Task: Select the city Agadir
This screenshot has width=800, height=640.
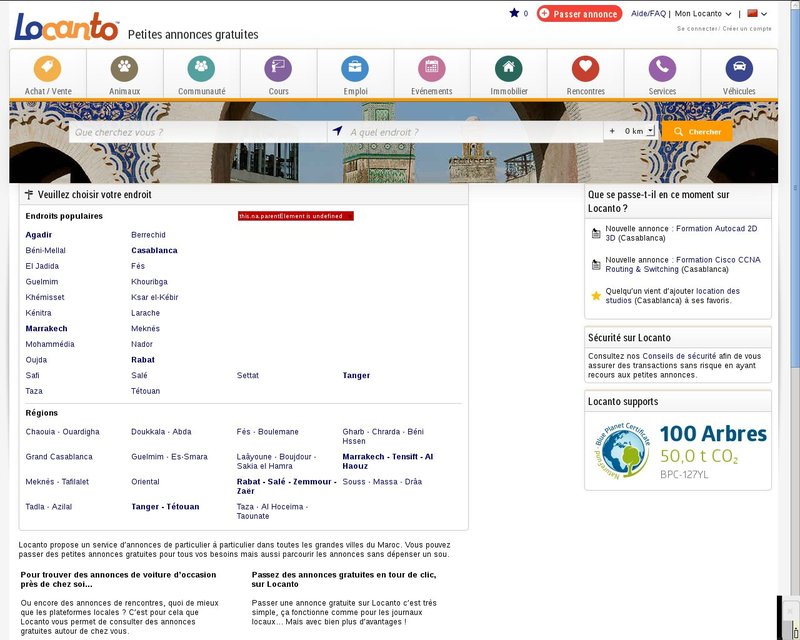Action: click(39, 235)
